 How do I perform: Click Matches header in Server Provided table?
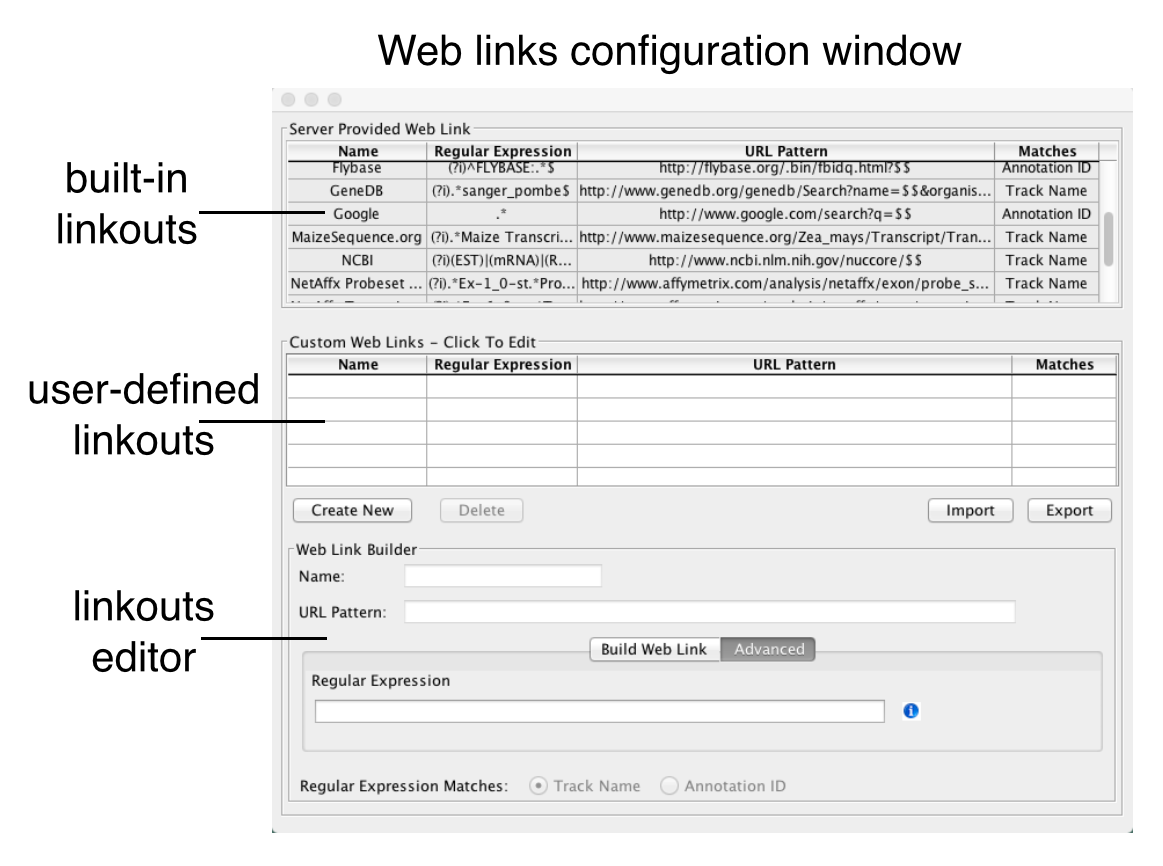pos(1047,151)
